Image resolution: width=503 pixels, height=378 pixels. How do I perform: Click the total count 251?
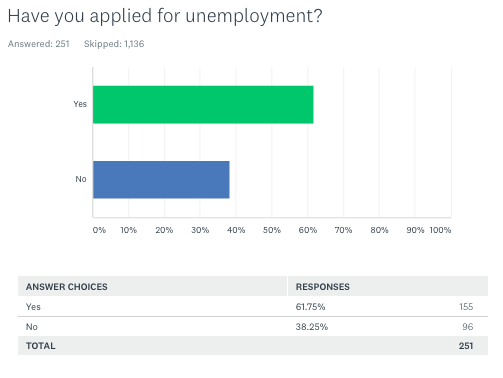tap(466, 346)
